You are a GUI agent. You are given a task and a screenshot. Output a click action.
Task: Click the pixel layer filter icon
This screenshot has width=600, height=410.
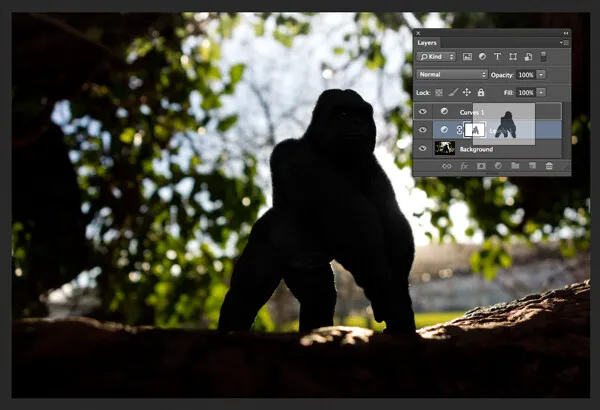coord(469,57)
